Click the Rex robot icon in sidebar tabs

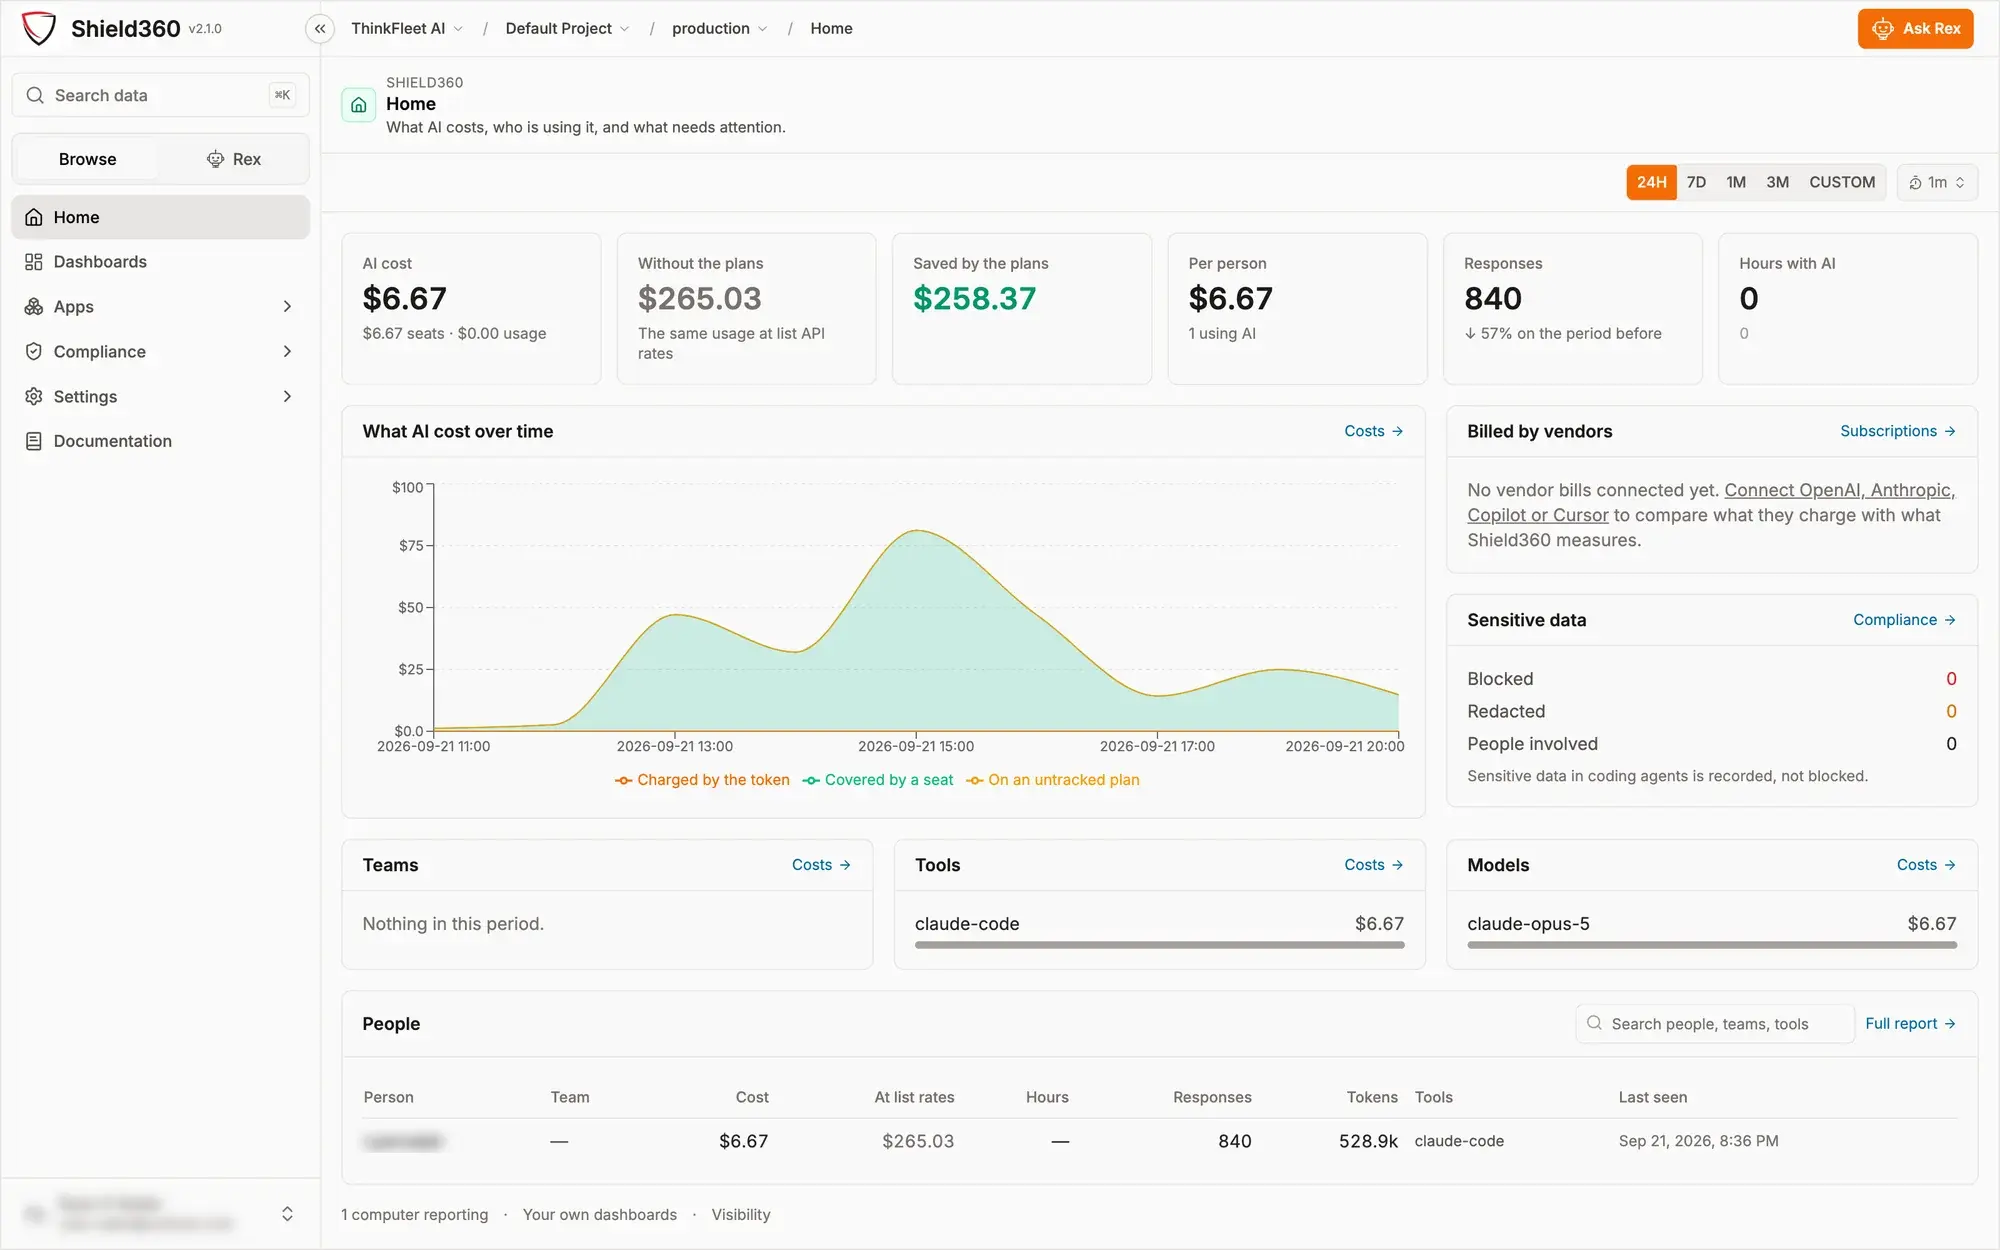pos(215,159)
